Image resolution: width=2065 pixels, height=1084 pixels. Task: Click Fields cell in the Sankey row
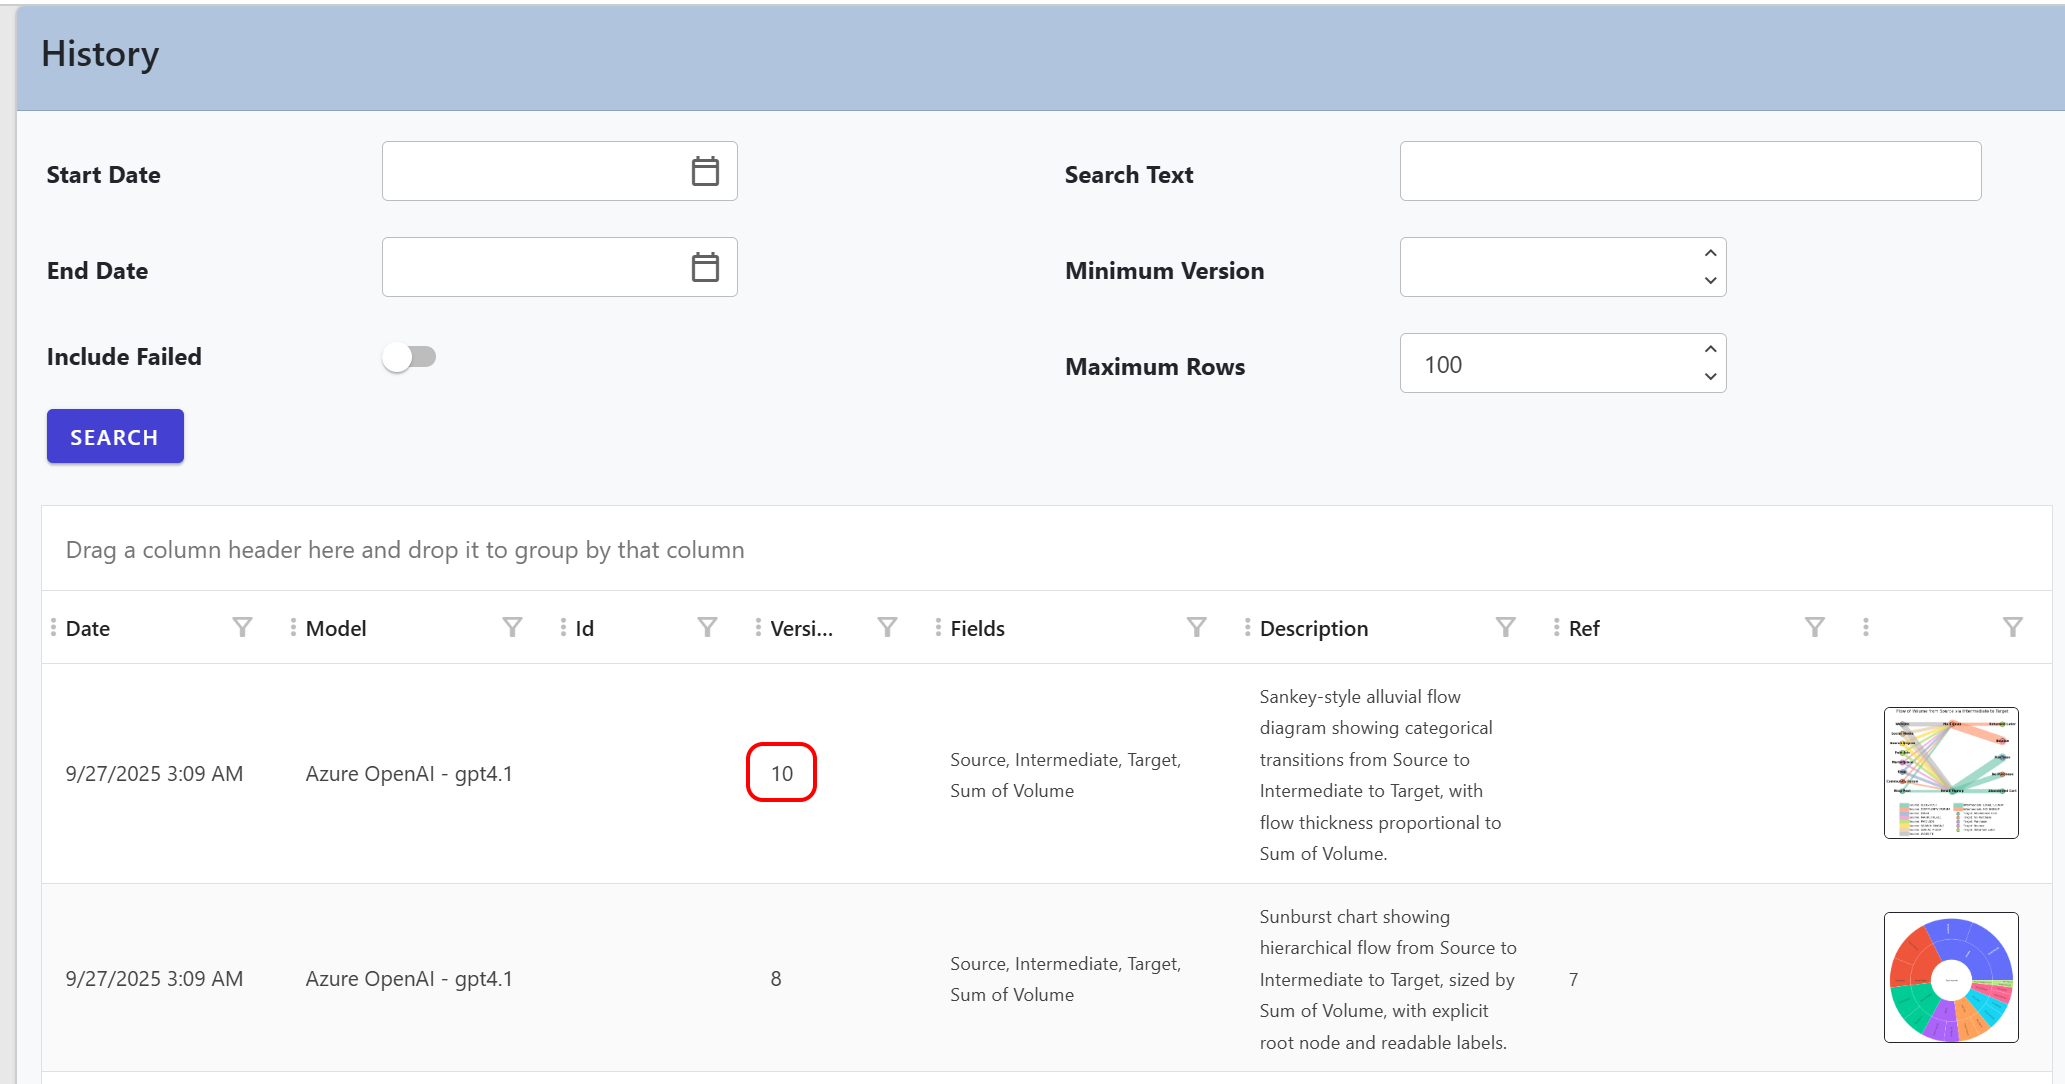1065,775
